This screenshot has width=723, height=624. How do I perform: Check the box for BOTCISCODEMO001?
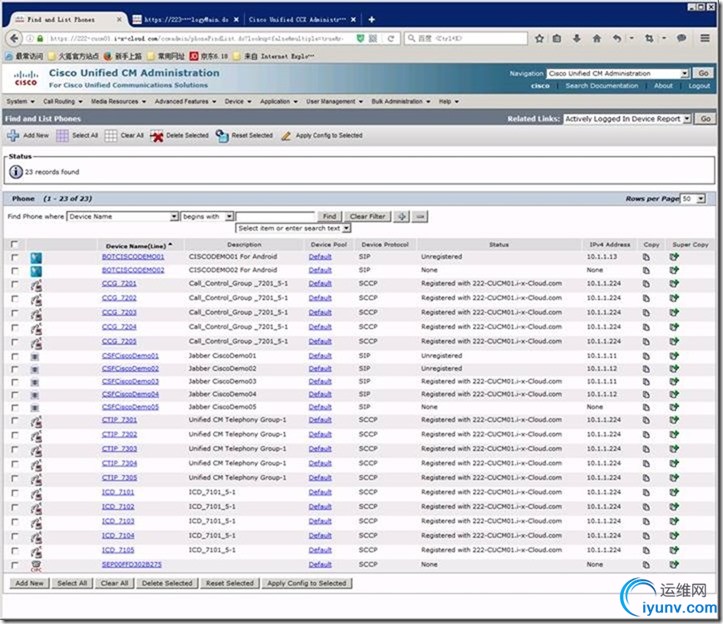[14, 257]
